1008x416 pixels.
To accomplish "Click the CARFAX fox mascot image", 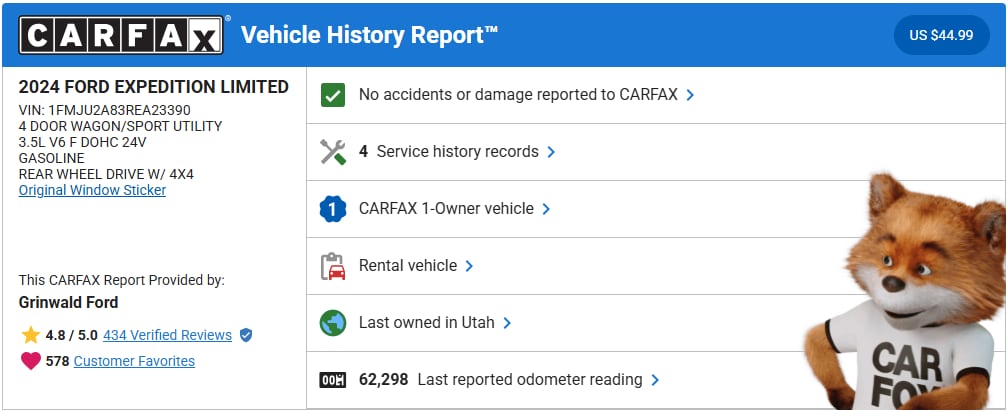I will click(910, 300).
